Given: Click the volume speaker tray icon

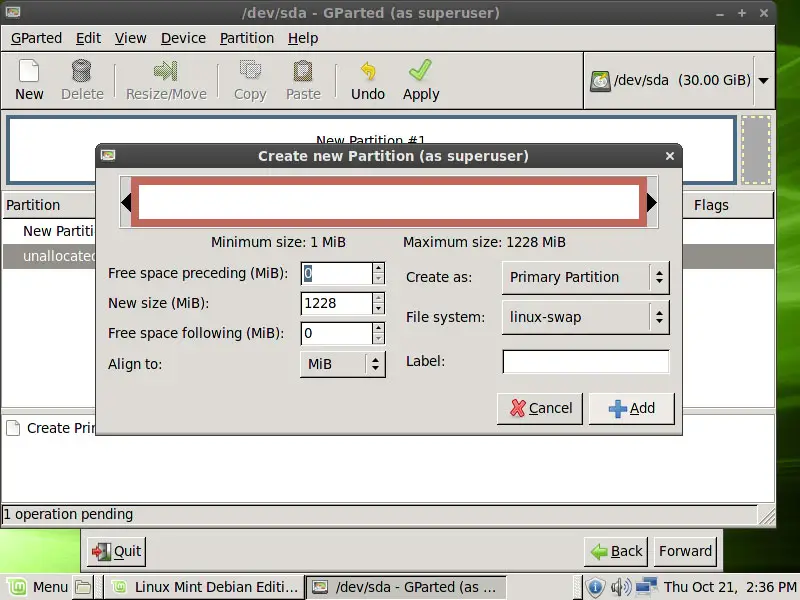Looking at the screenshot, I should tap(620, 587).
